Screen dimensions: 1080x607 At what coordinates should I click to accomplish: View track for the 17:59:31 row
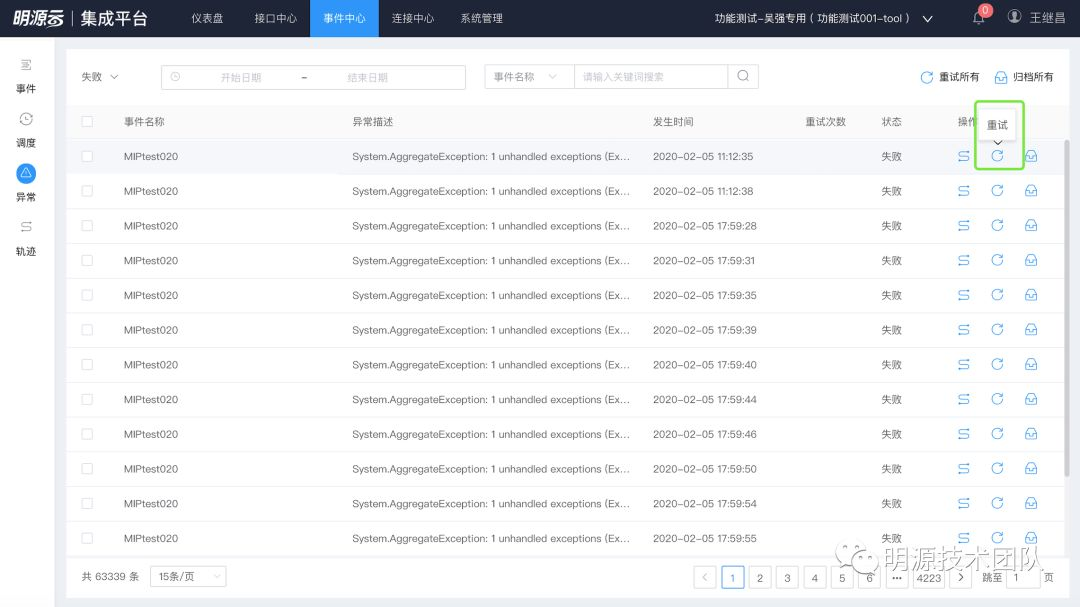tap(964, 260)
